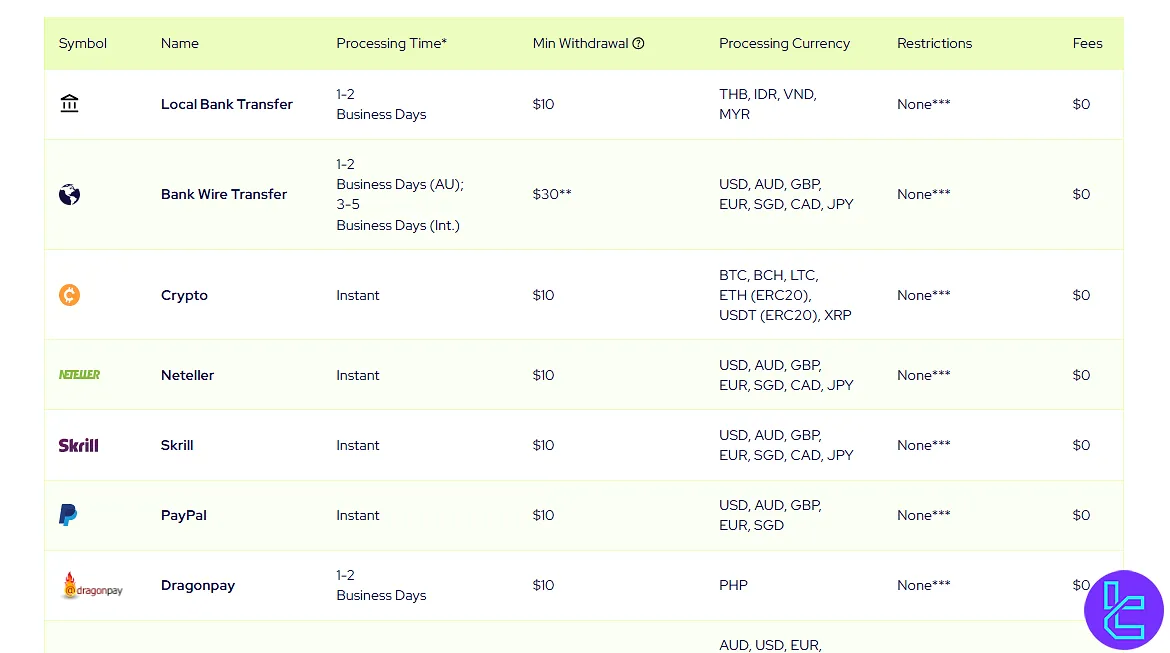Click the Min Withdrawal help question icon
The width and height of the screenshot is (1170, 653).
coord(638,44)
